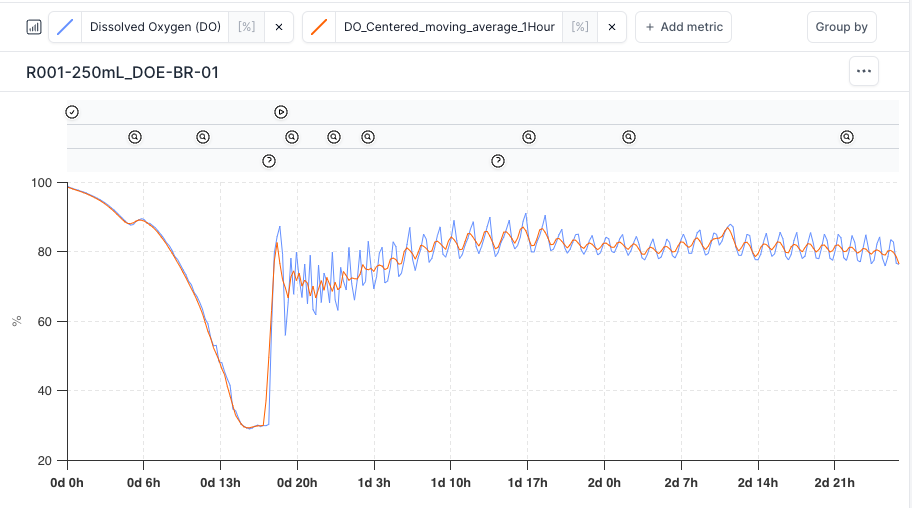The height and width of the screenshot is (508, 912).
Task: Click the second question mark event marker
Action: [498, 161]
